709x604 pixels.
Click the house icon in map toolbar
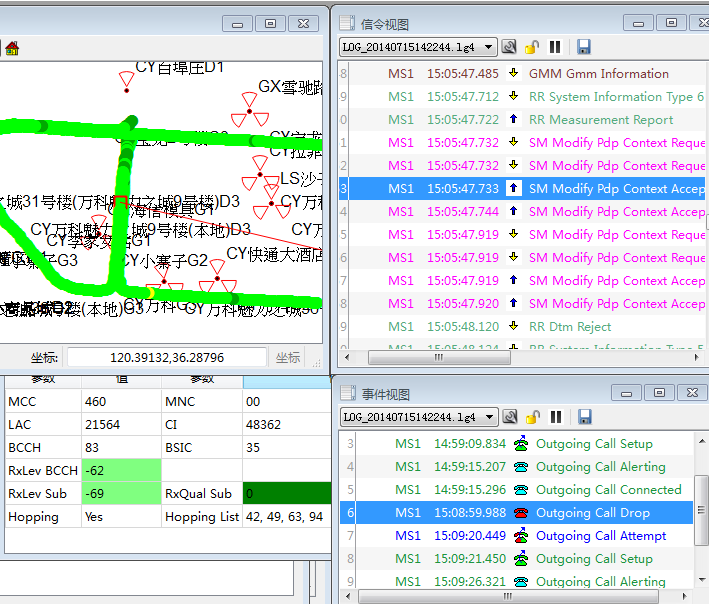tap(11, 48)
